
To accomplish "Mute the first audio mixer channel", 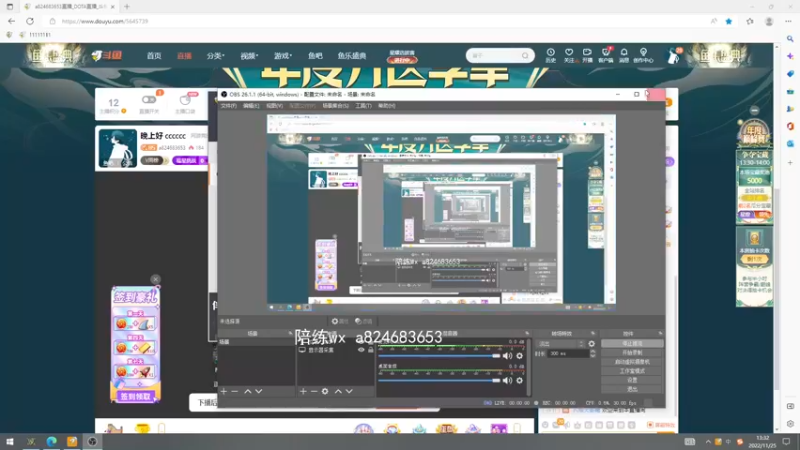I will click(x=507, y=356).
